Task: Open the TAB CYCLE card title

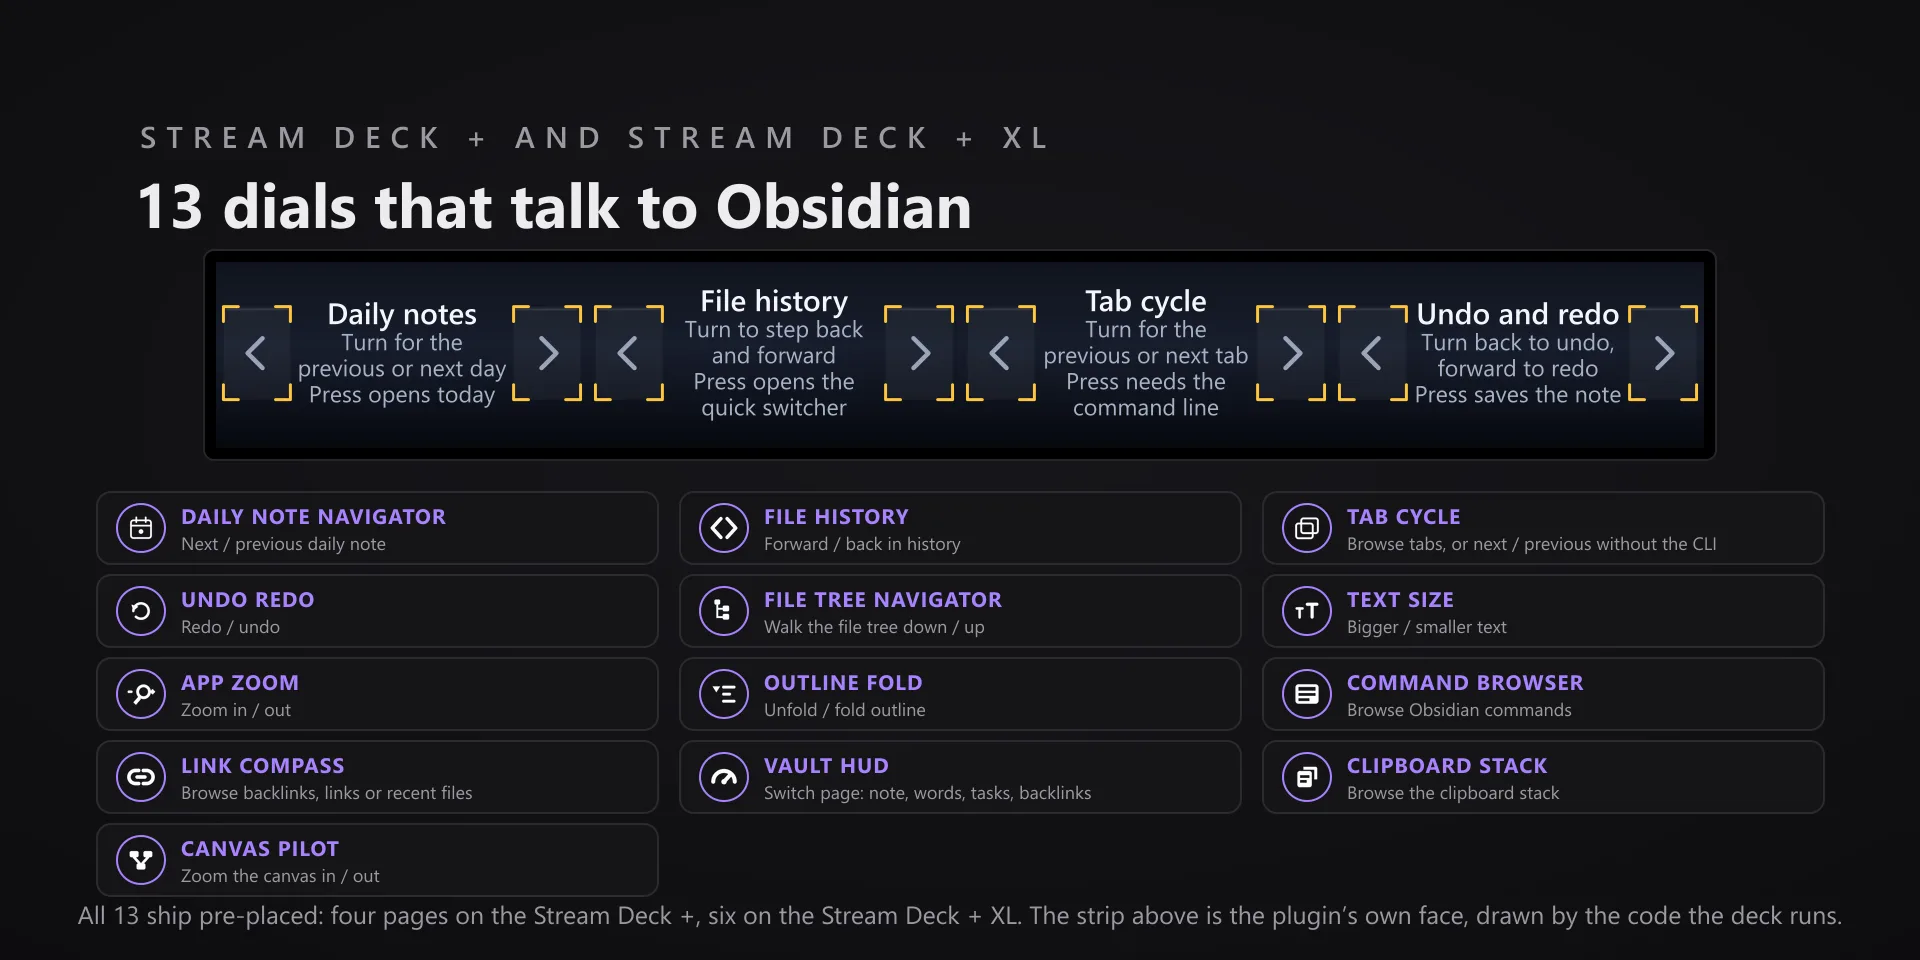Action: coord(1403,517)
